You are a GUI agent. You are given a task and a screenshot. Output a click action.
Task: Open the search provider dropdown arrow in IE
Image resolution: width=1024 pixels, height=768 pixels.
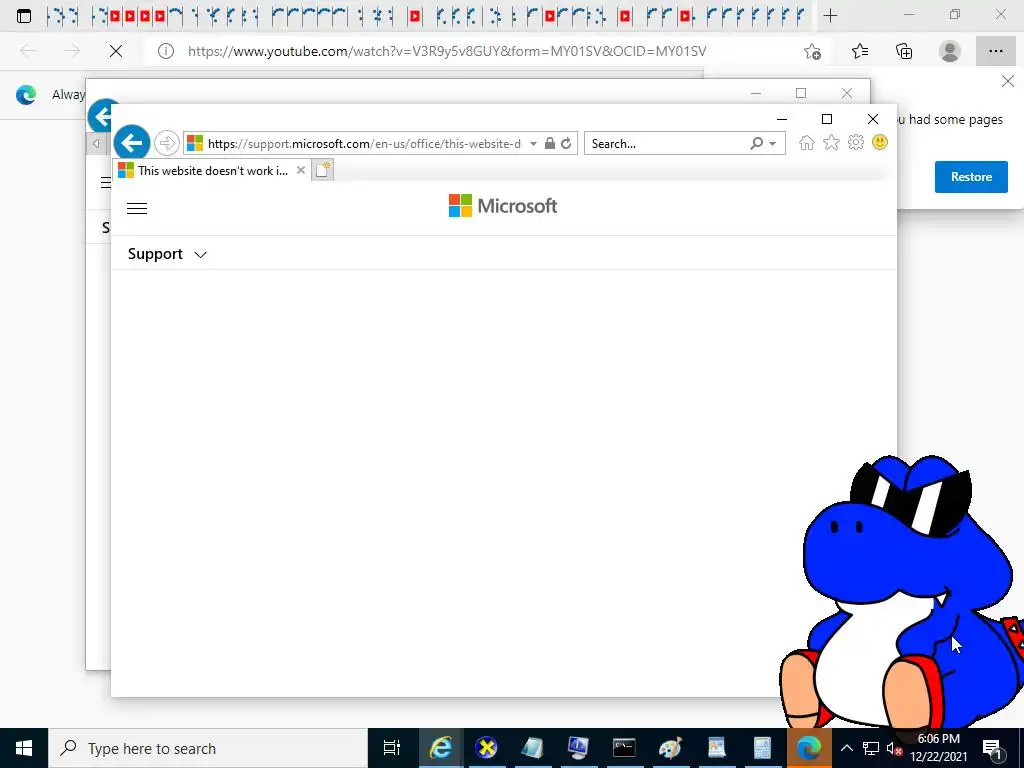point(773,144)
